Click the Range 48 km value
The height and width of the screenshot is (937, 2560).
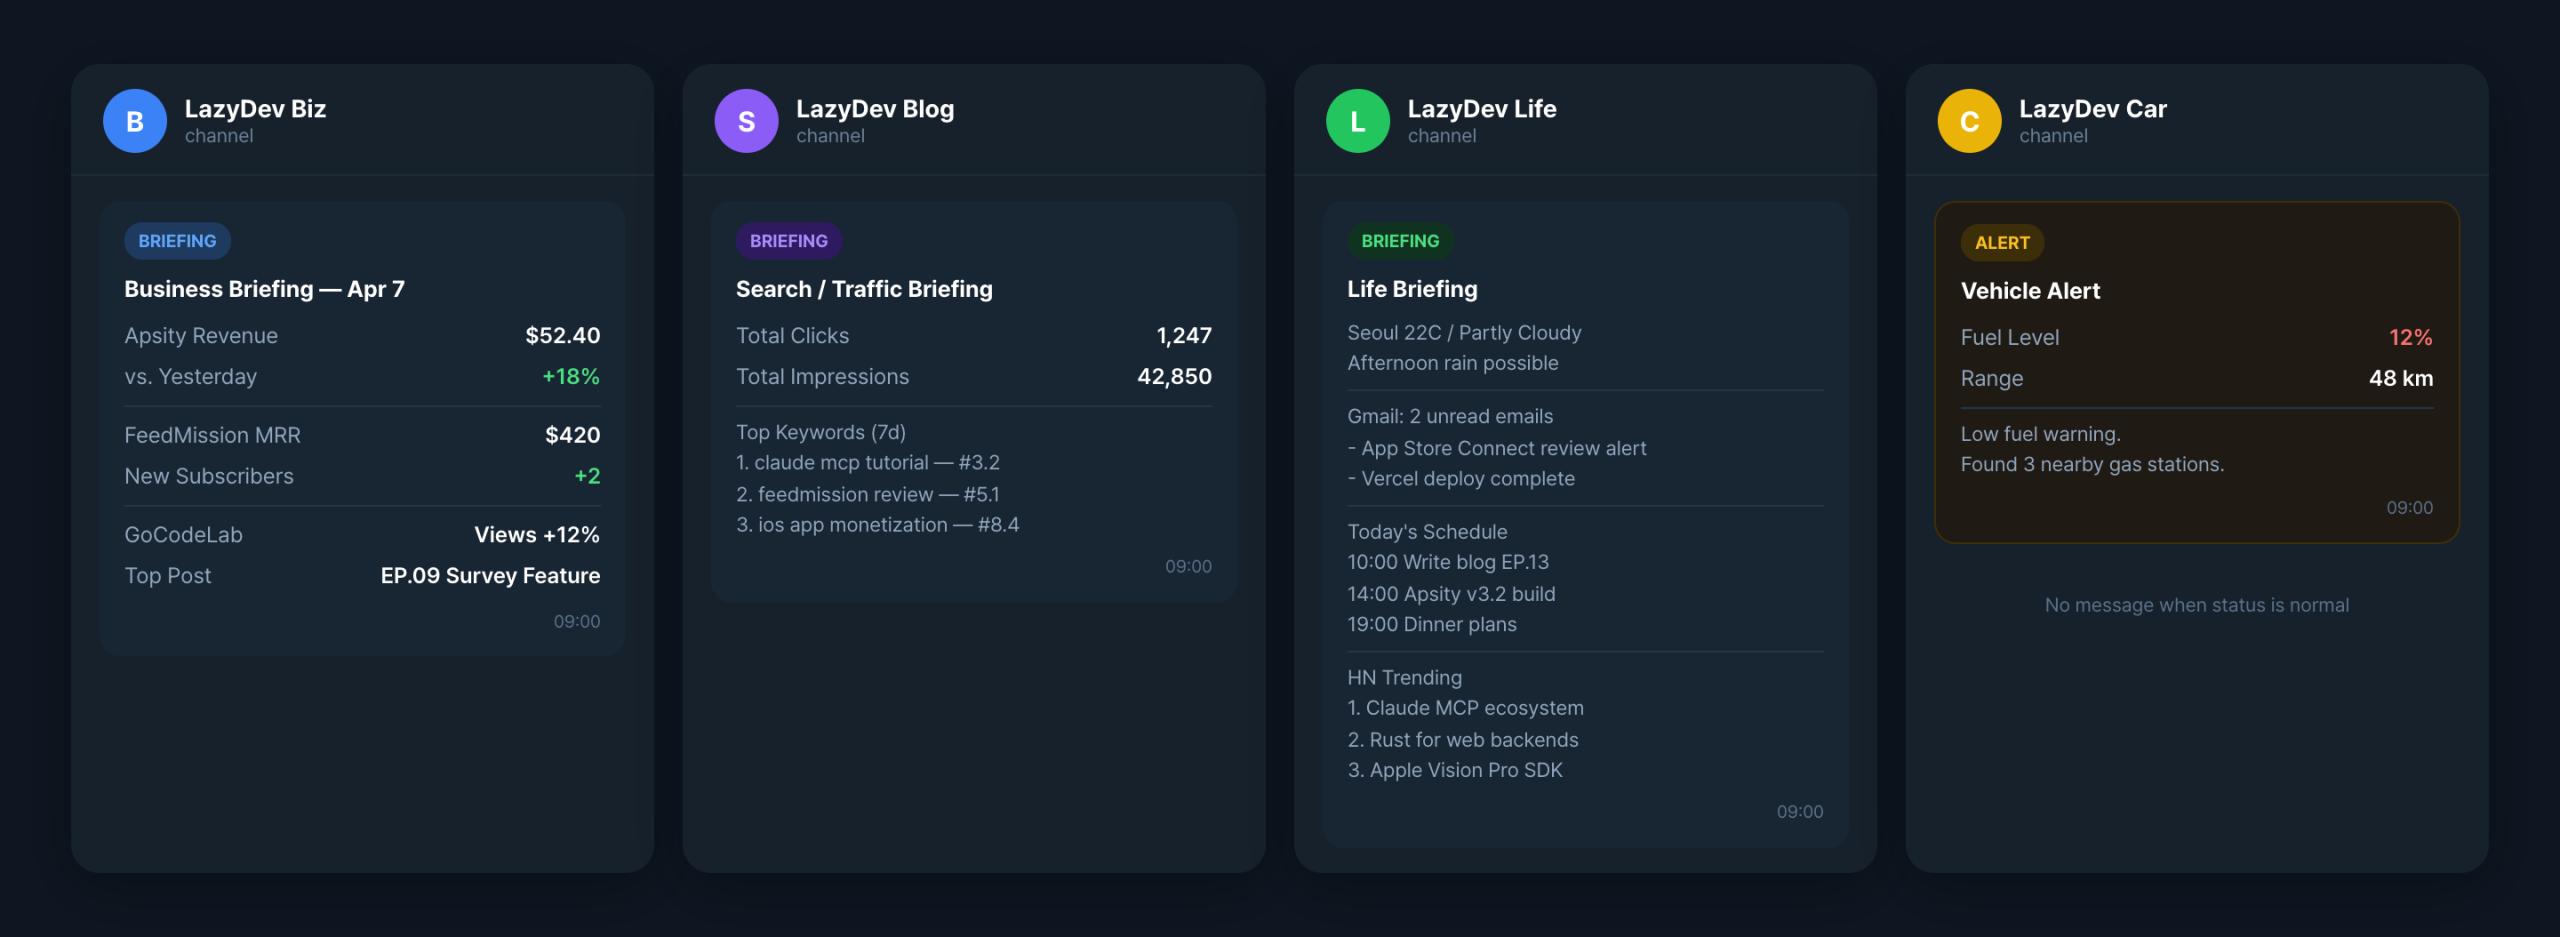pos(2402,378)
